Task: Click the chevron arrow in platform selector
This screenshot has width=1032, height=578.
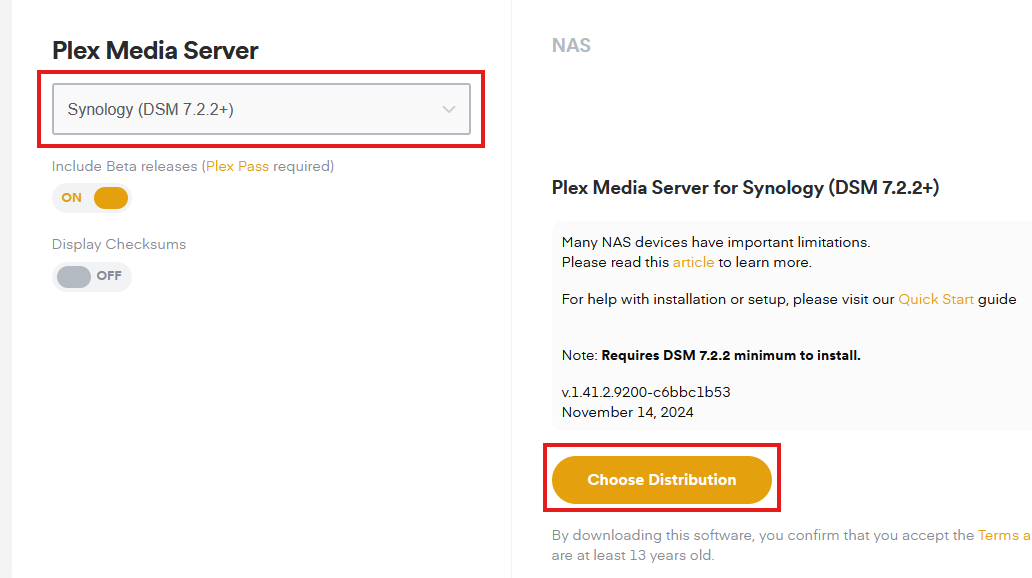Action: point(449,110)
